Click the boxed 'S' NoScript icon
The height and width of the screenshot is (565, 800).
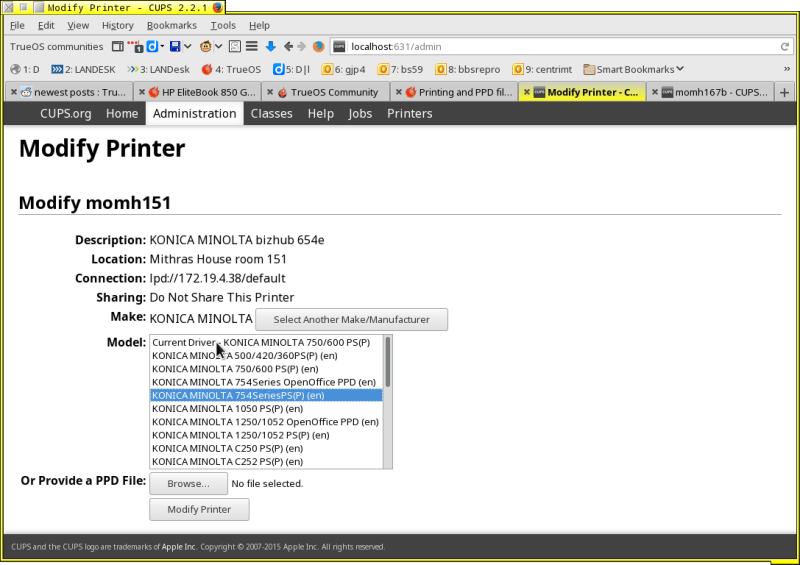pos(235,46)
